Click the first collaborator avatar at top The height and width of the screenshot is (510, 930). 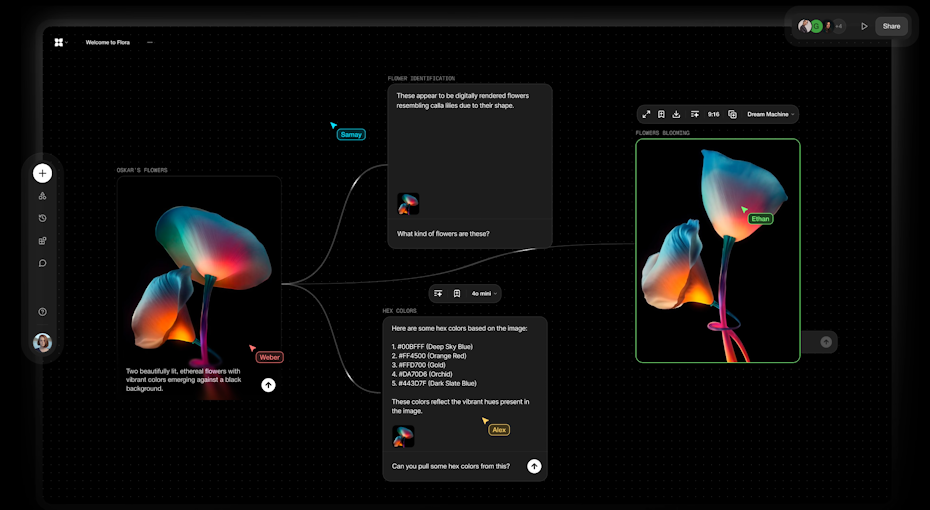pos(804,26)
